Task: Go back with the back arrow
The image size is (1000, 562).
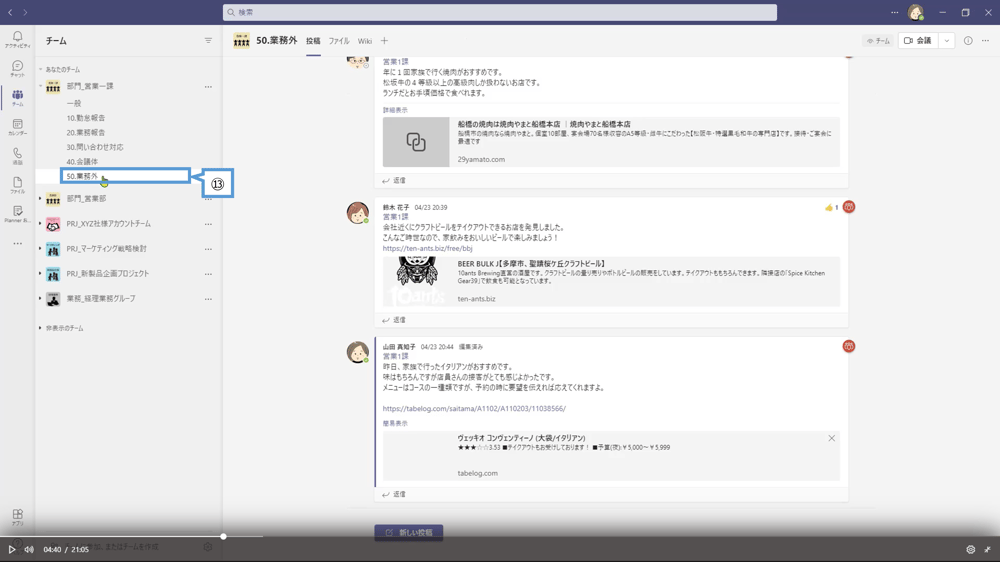Action: coord(10,12)
